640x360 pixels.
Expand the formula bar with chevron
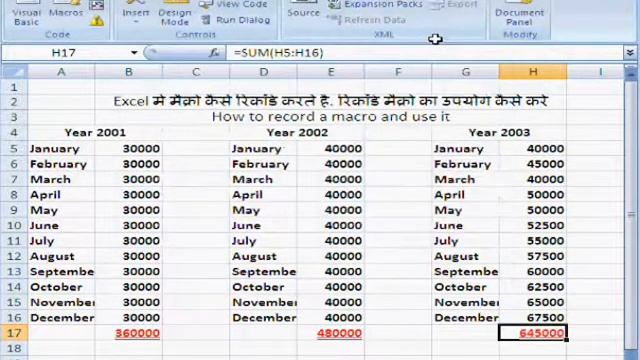630,53
